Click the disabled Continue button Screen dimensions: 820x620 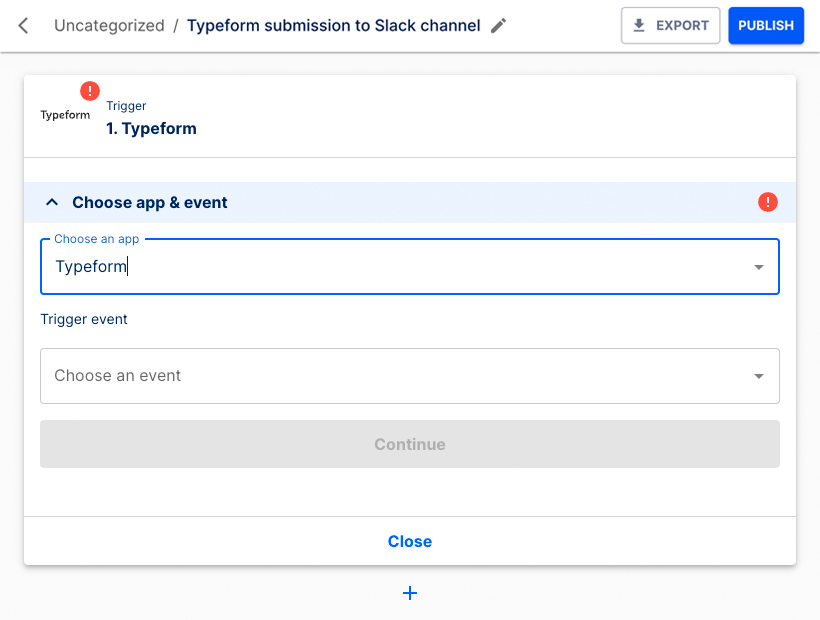tap(410, 443)
